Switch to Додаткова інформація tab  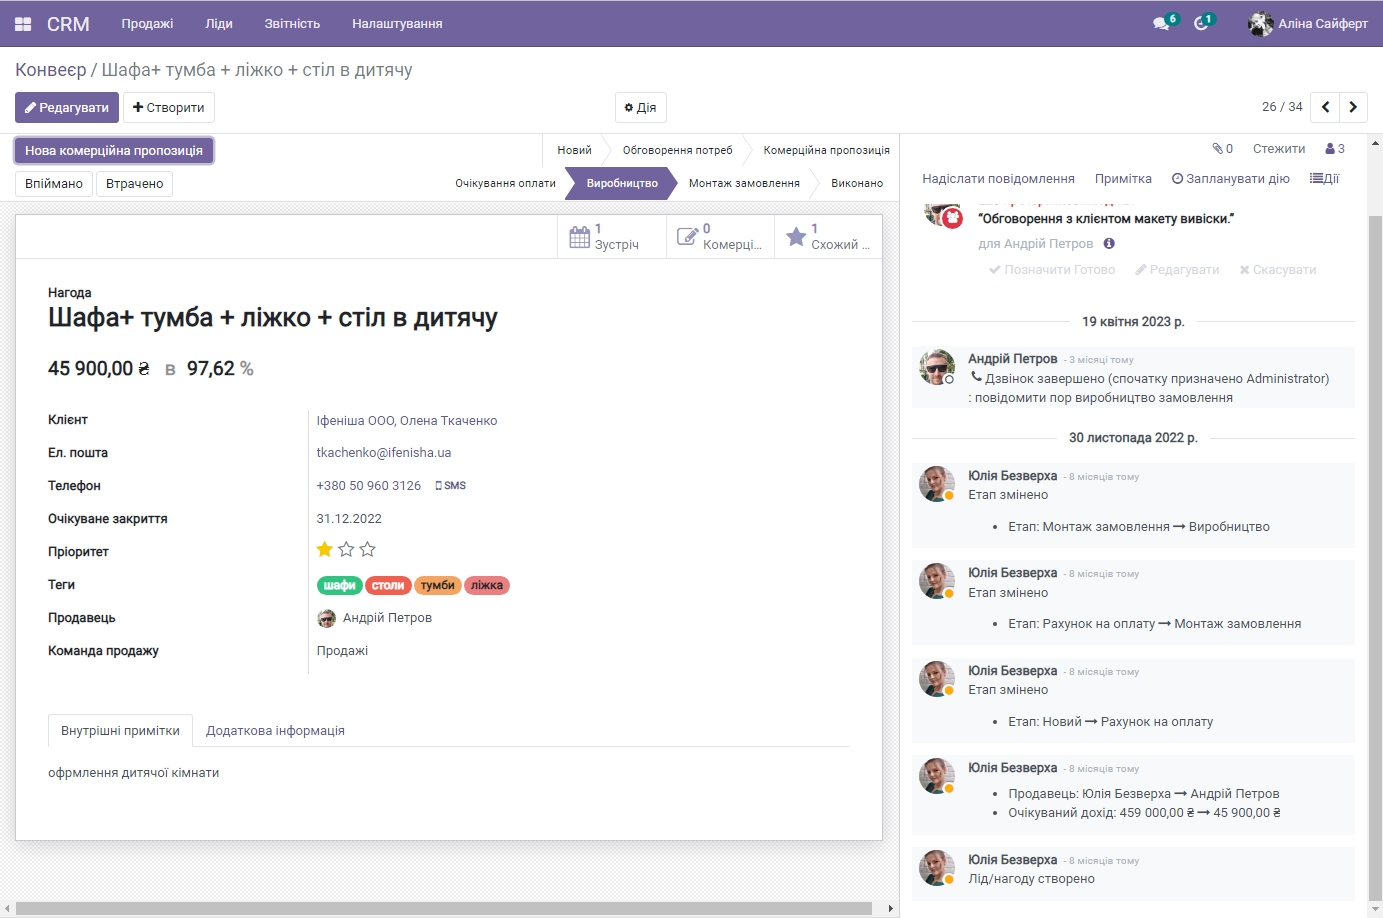pyautogui.click(x=275, y=730)
